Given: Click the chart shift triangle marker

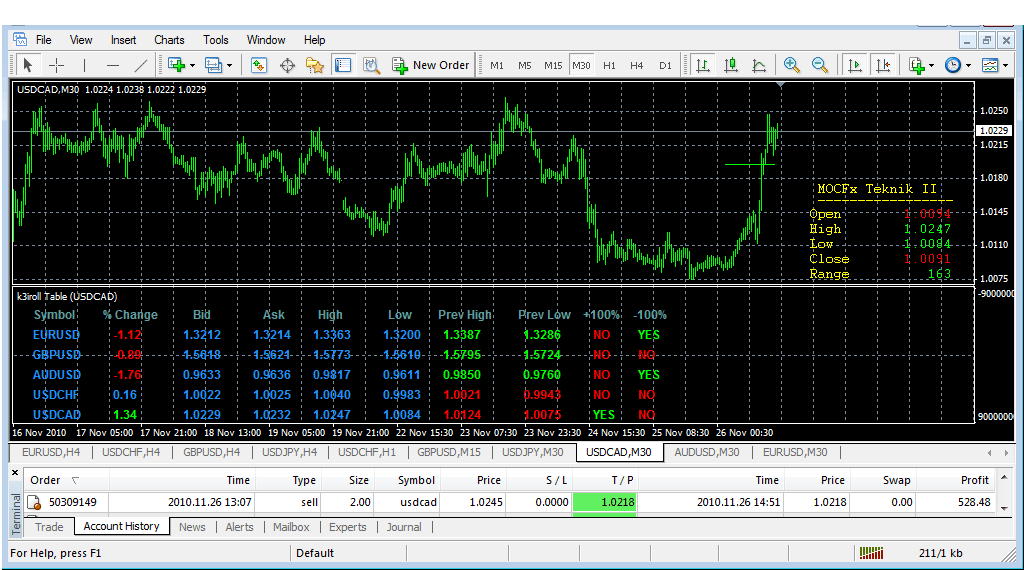Looking at the screenshot, I should (780, 85).
